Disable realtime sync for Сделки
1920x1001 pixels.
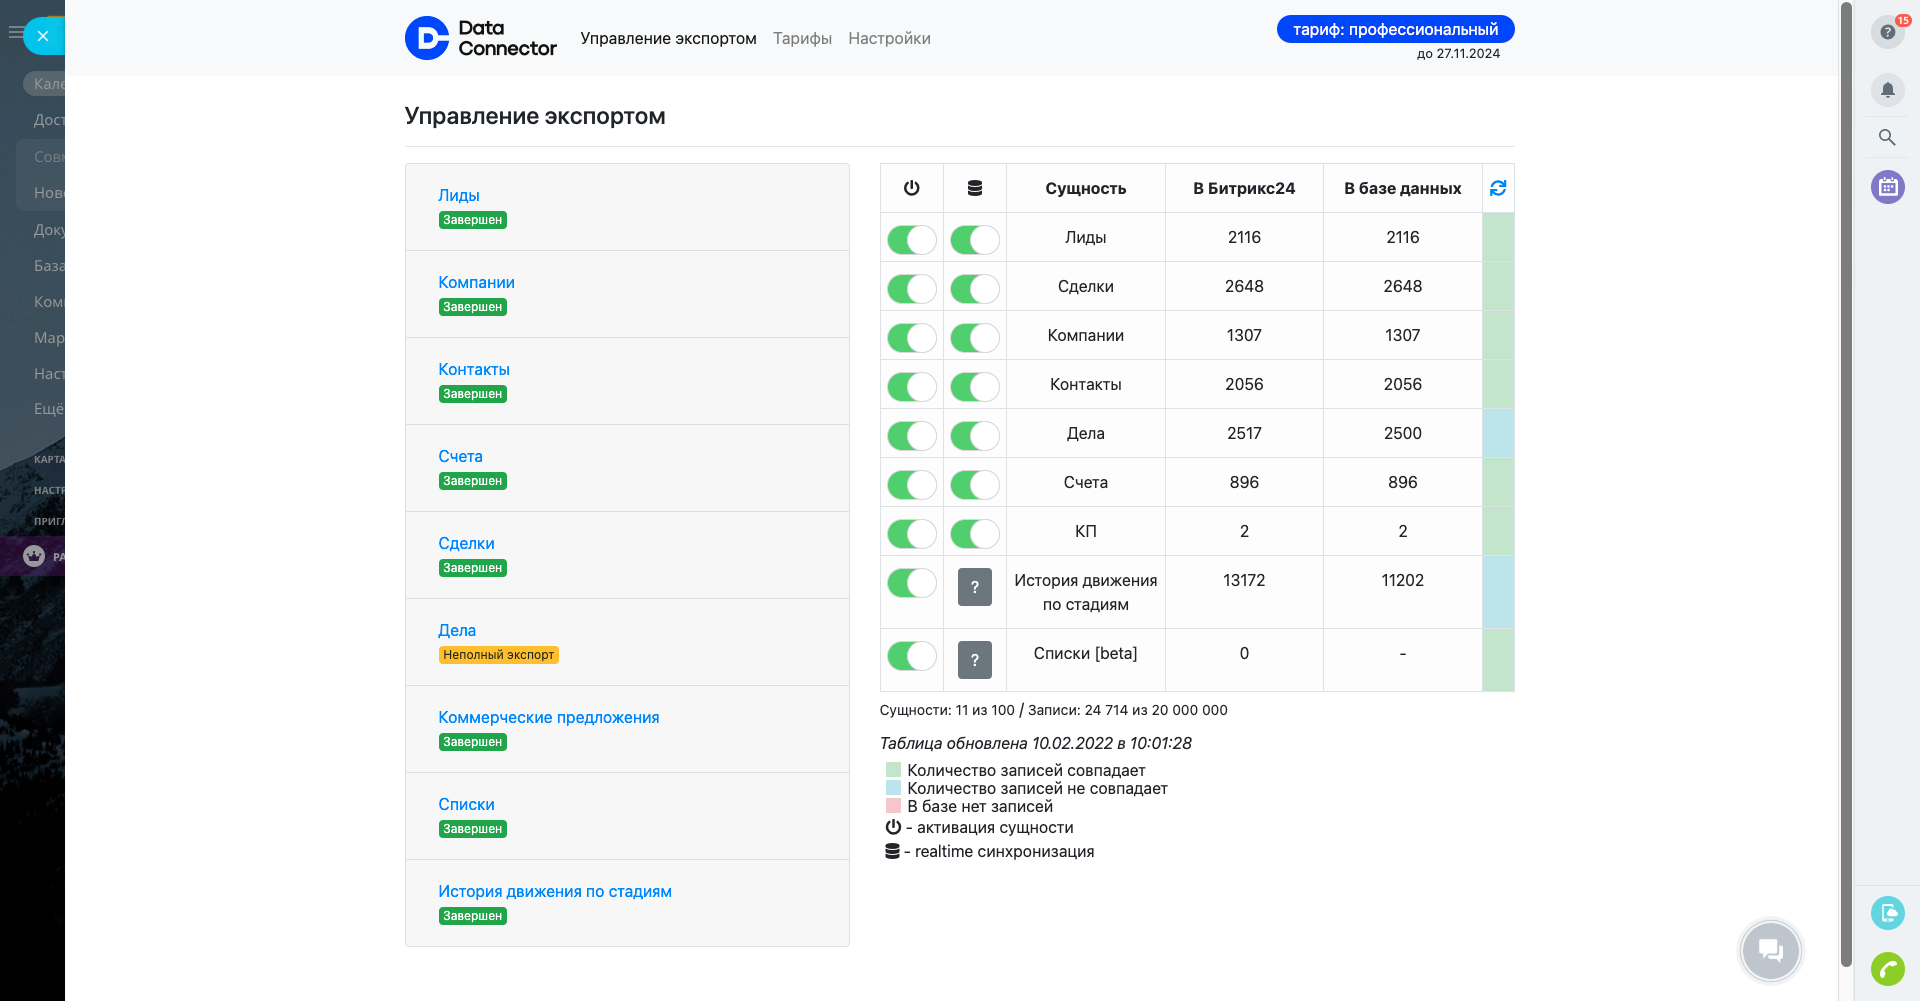(974, 289)
